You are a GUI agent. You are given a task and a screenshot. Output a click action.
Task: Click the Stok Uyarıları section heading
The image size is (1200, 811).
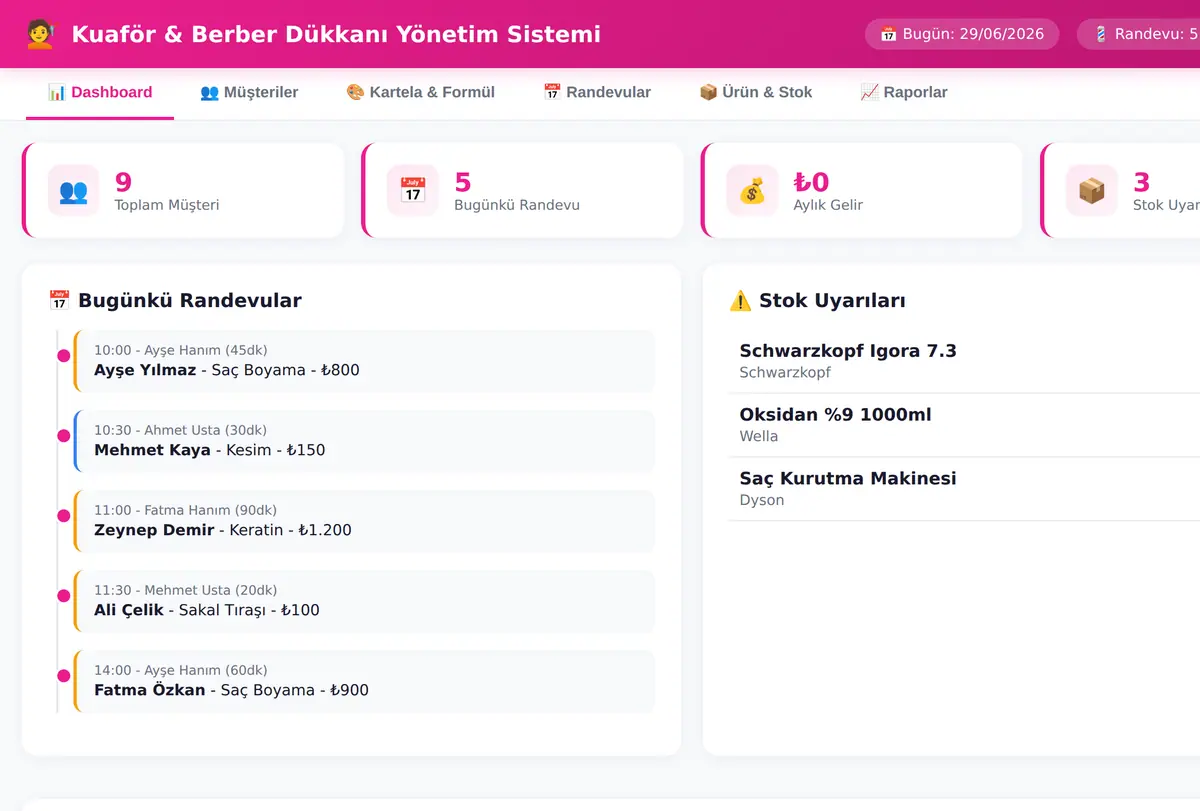(832, 300)
